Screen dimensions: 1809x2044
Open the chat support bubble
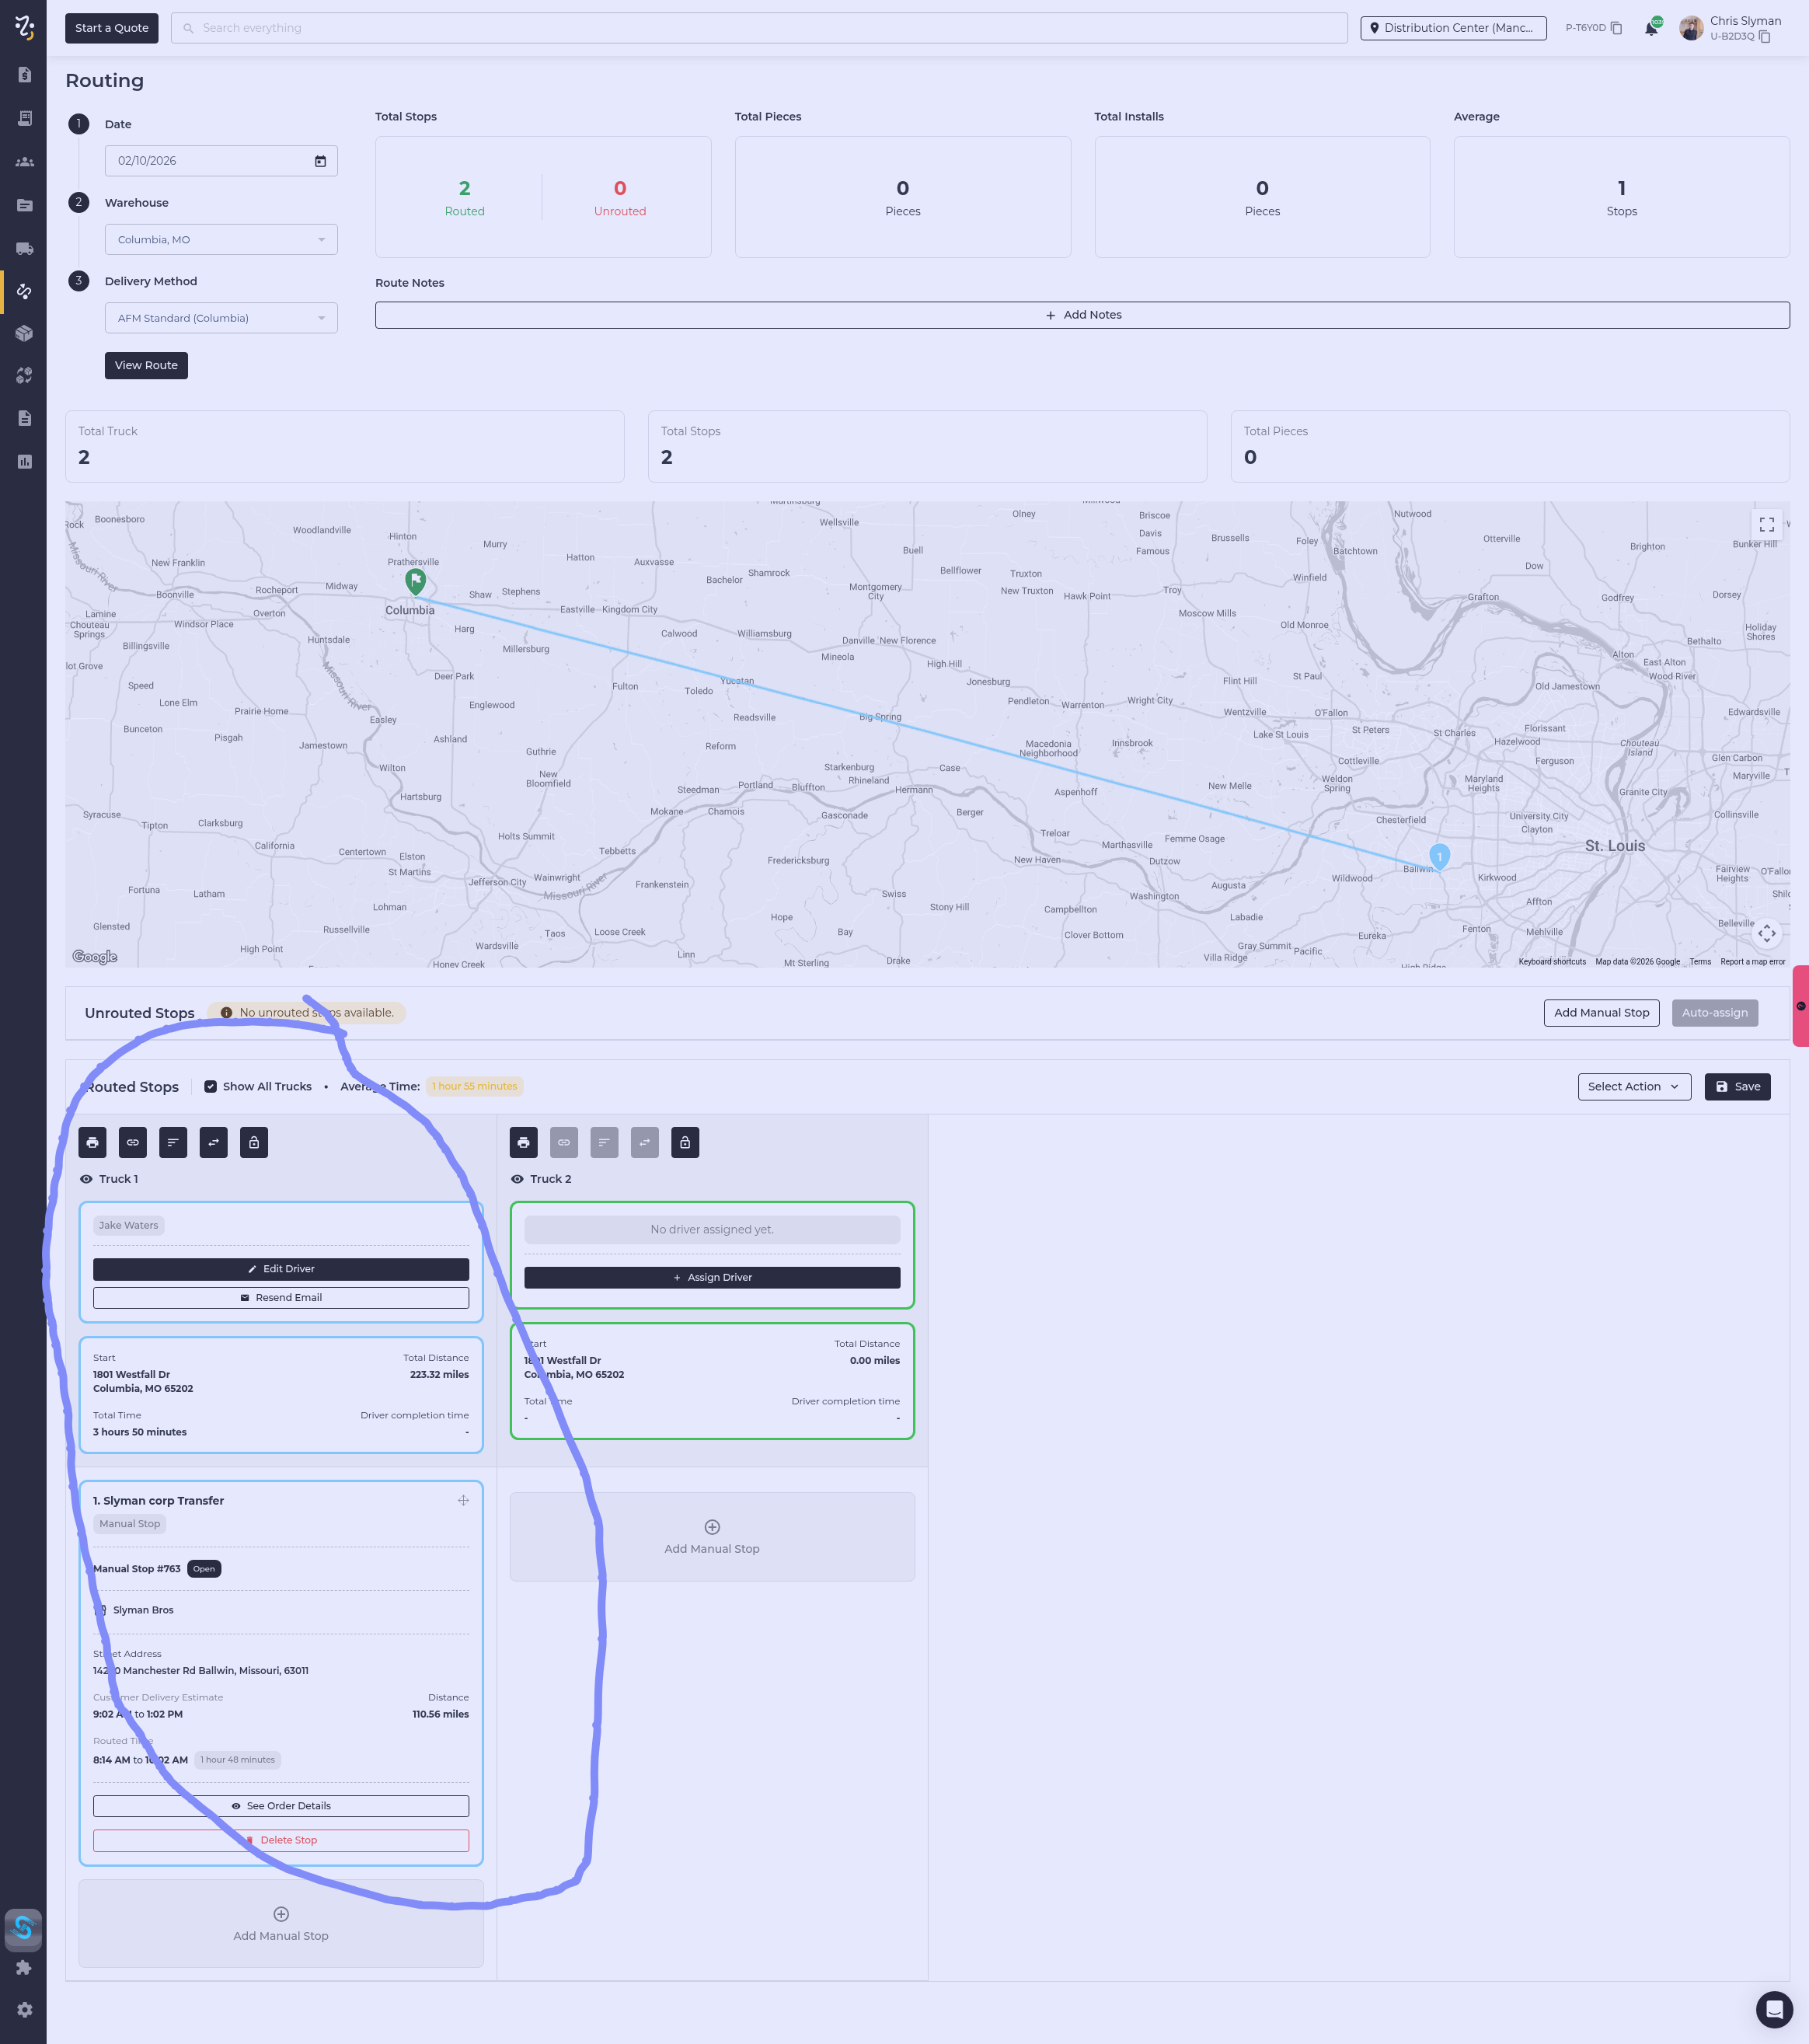1774,2008
